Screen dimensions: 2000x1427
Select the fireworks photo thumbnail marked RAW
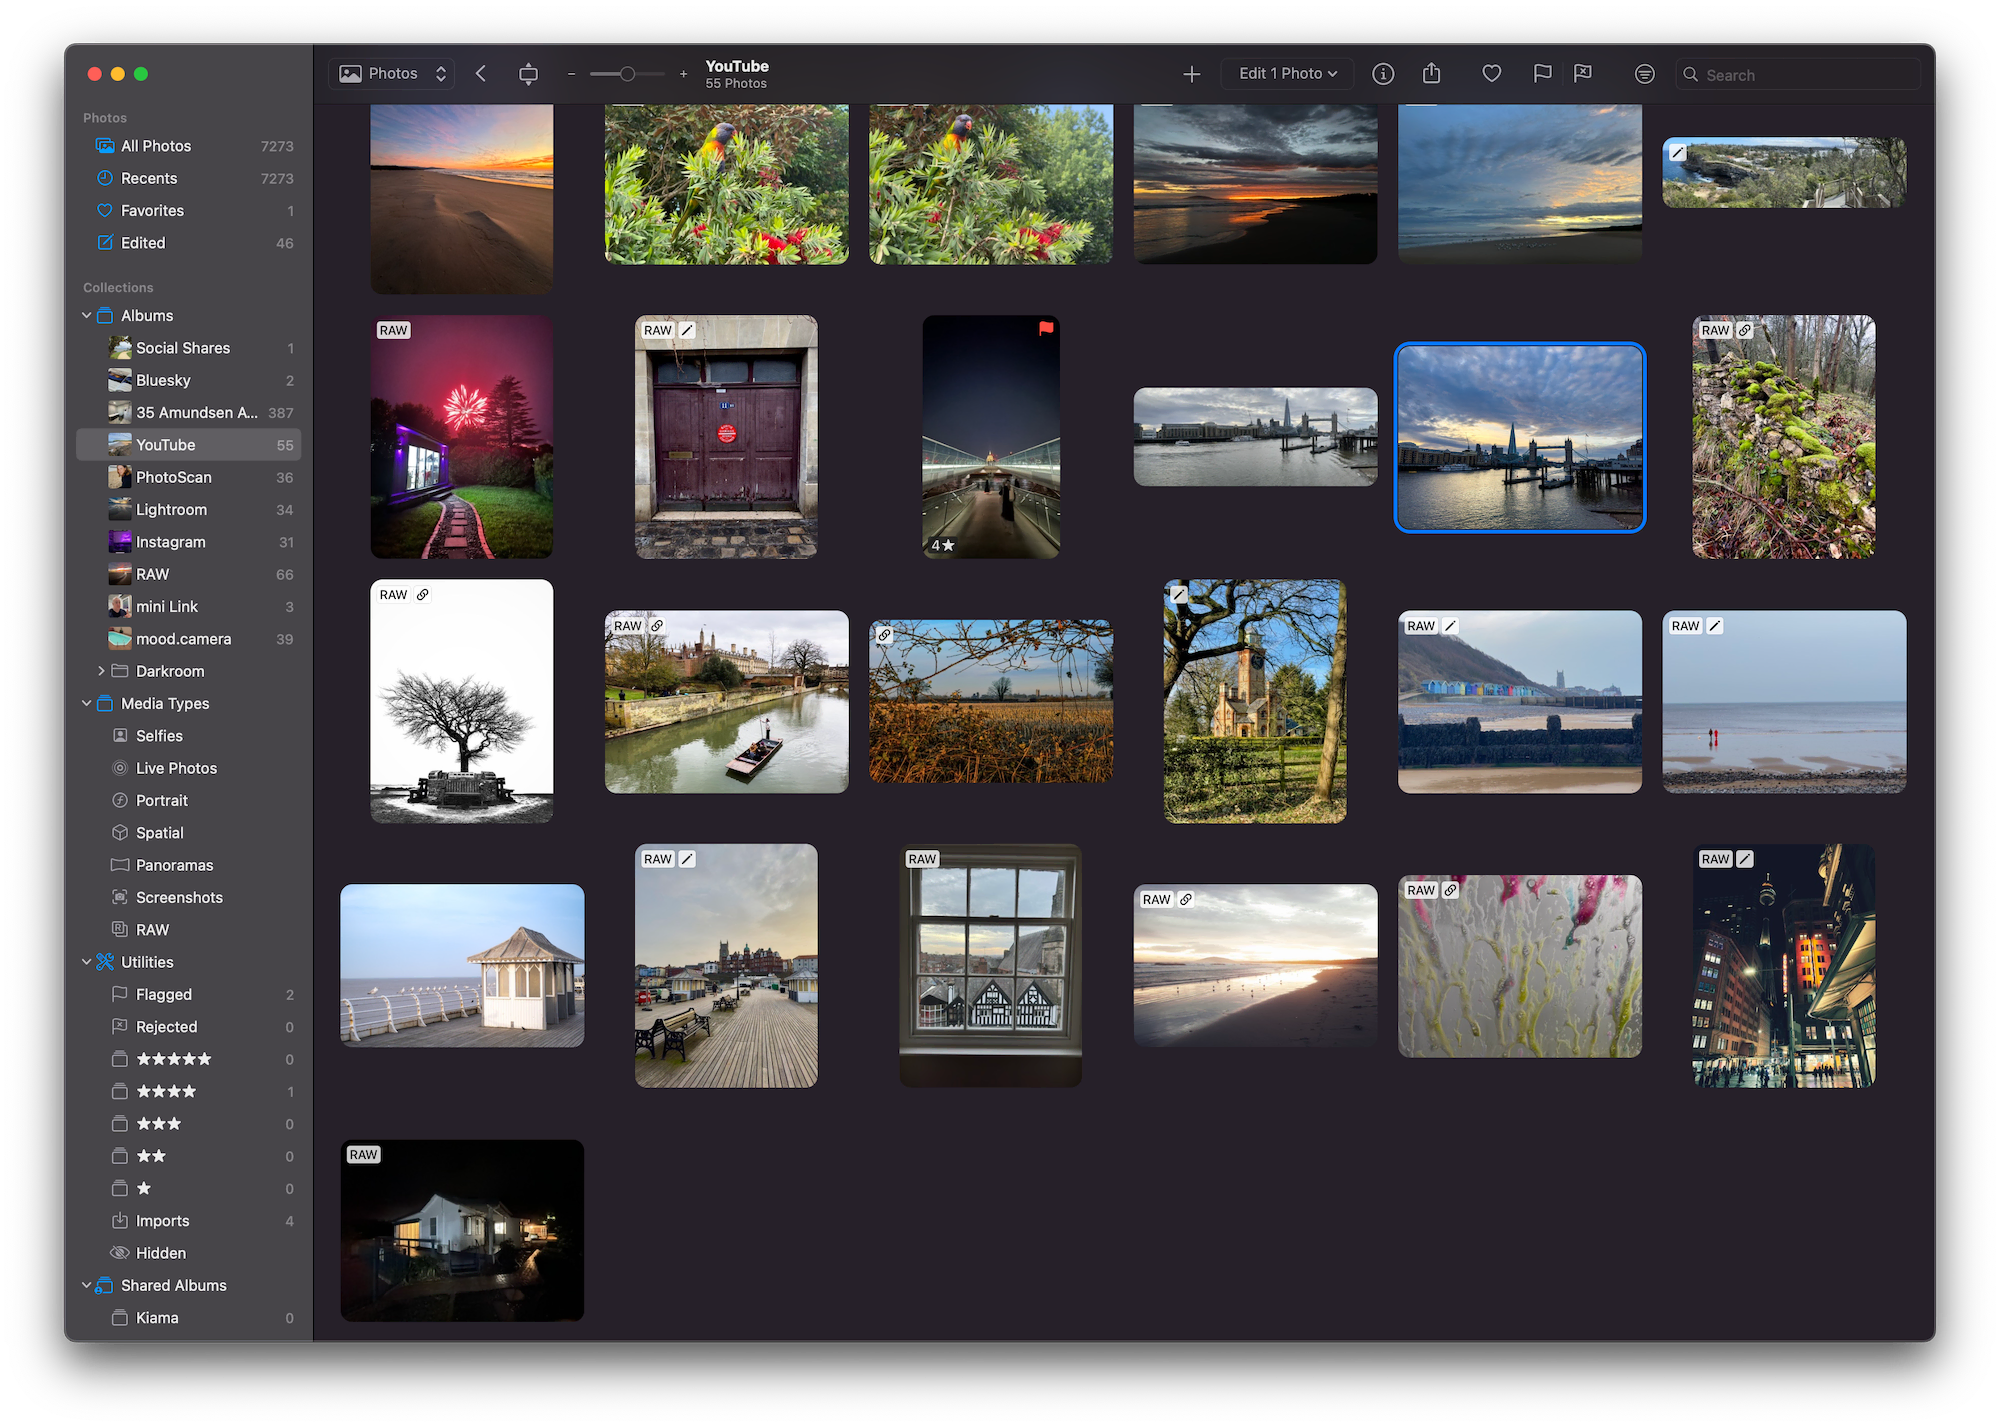pos(461,437)
